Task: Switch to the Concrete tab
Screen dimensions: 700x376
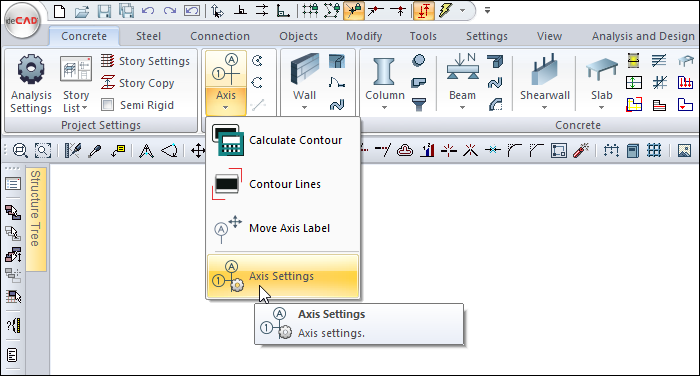Action: (x=84, y=36)
